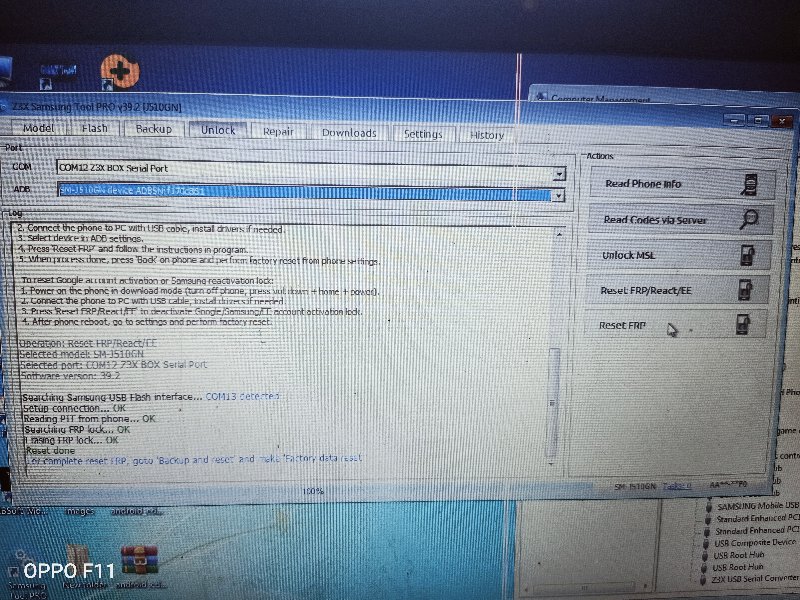Click phone icon on Read Phone Info
Viewport: 800px width, 600px height.
[x=749, y=185]
